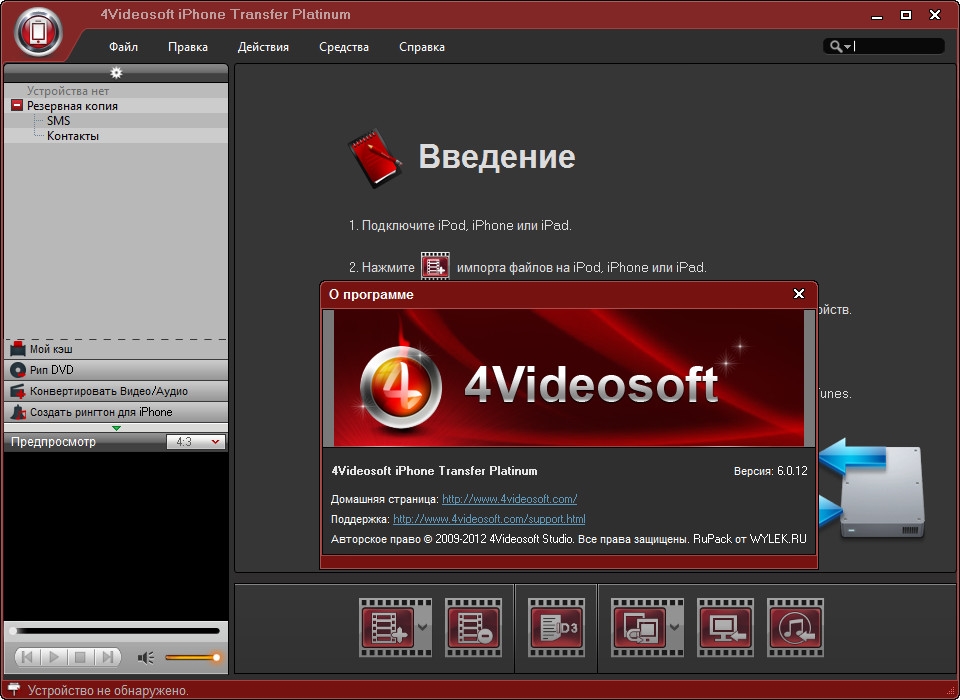Maximize the main window
This screenshot has width=960, height=700.
906,15
